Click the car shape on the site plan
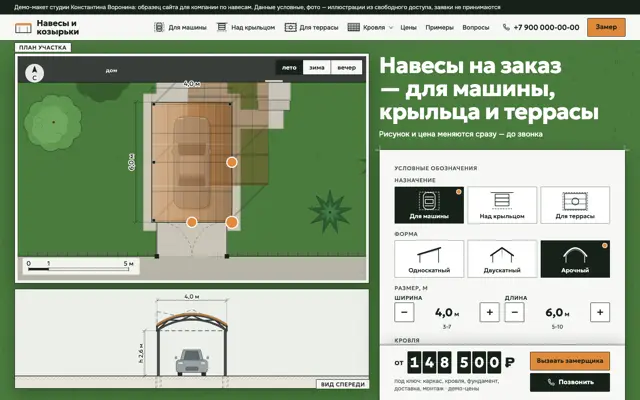Viewport: 640px width, 400px height. (192, 163)
